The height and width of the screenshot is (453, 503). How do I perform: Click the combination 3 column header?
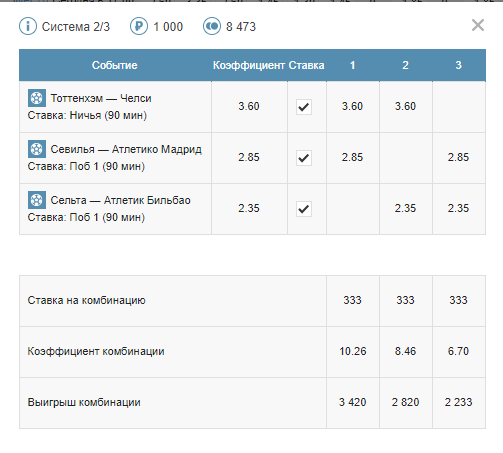click(458, 65)
